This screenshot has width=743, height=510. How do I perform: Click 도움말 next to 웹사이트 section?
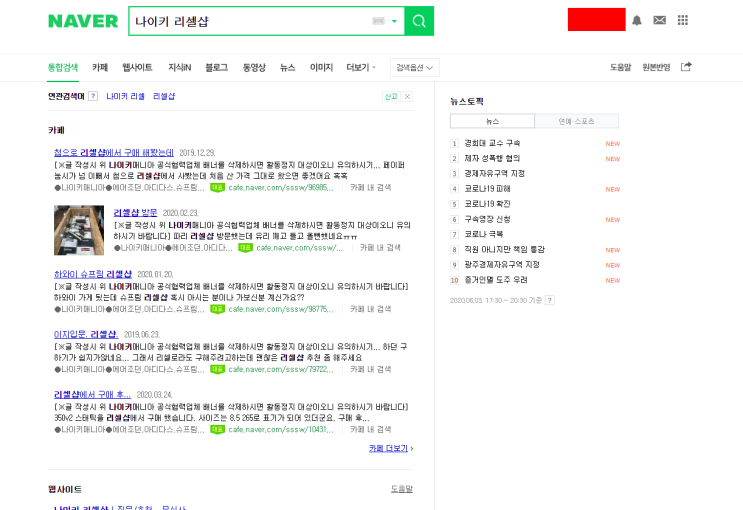[x=402, y=489]
